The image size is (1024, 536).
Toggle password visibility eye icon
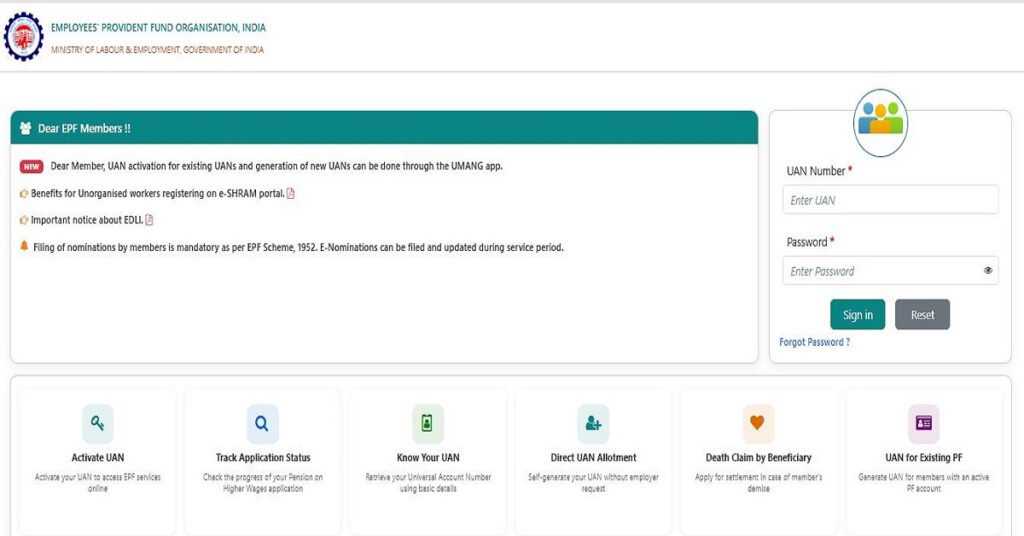tap(987, 270)
